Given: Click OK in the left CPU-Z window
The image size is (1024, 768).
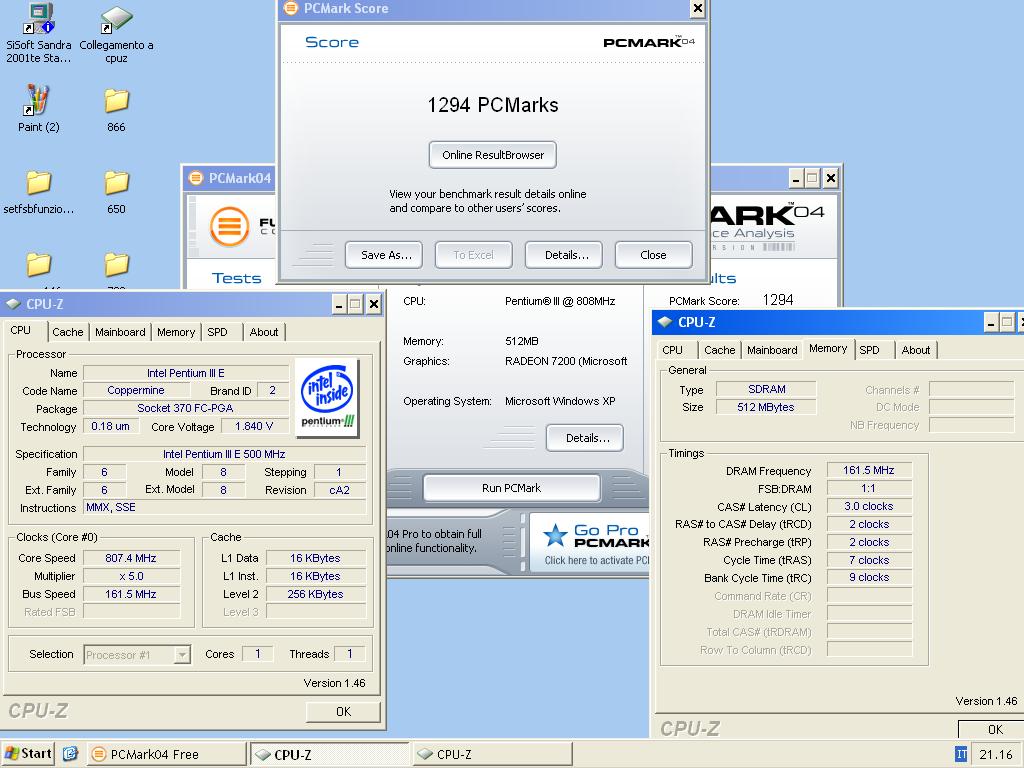Looking at the screenshot, I should 344,711.
